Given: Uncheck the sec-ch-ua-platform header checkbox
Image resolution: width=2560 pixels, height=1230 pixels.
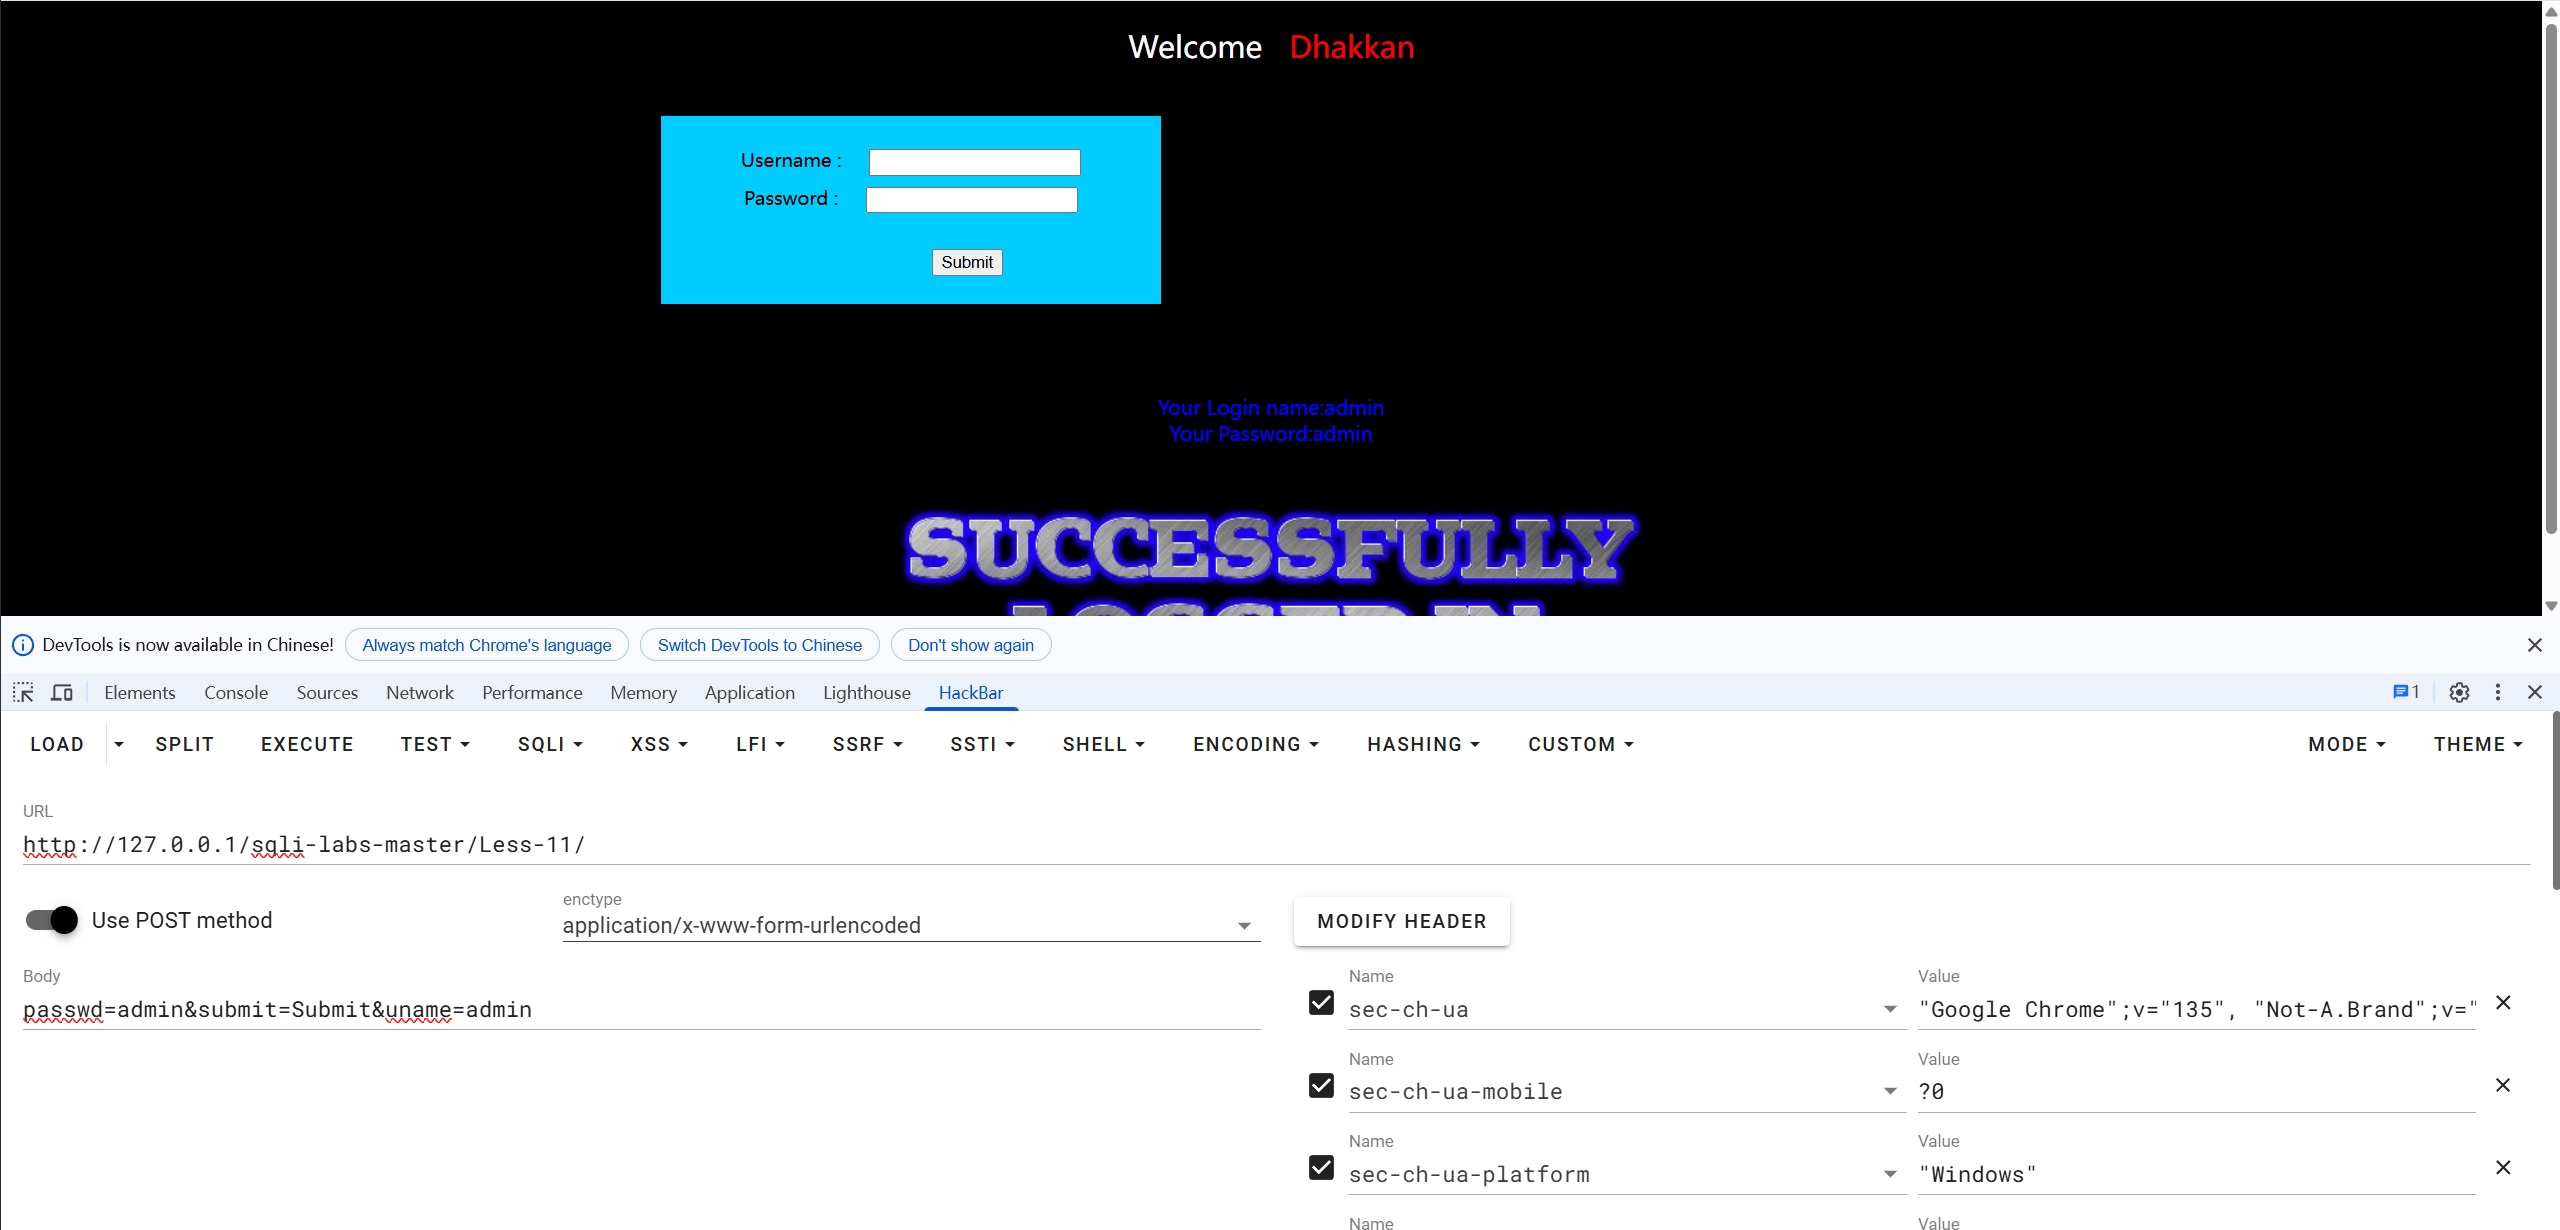Looking at the screenshot, I should pyautogui.click(x=1321, y=1167).
